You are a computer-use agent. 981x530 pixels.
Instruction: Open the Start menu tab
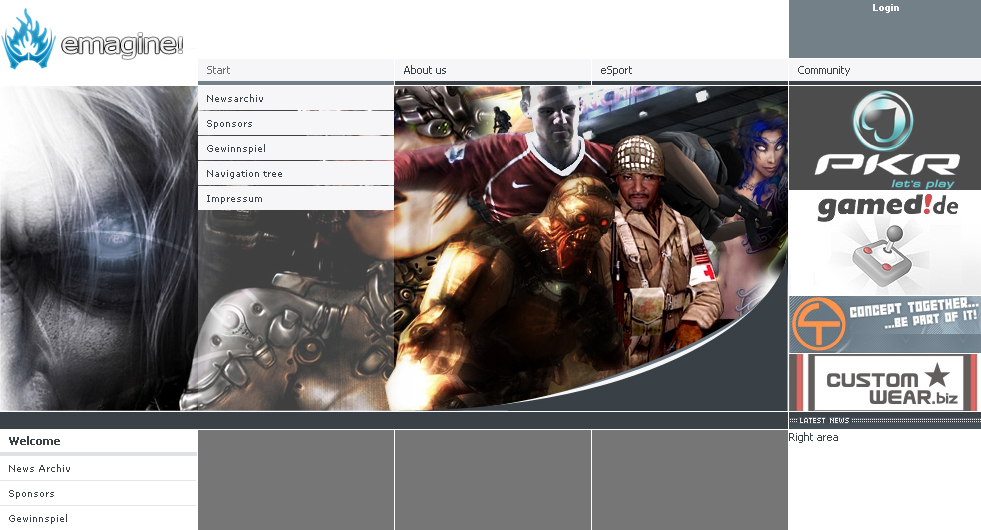[x=295, y=70]
